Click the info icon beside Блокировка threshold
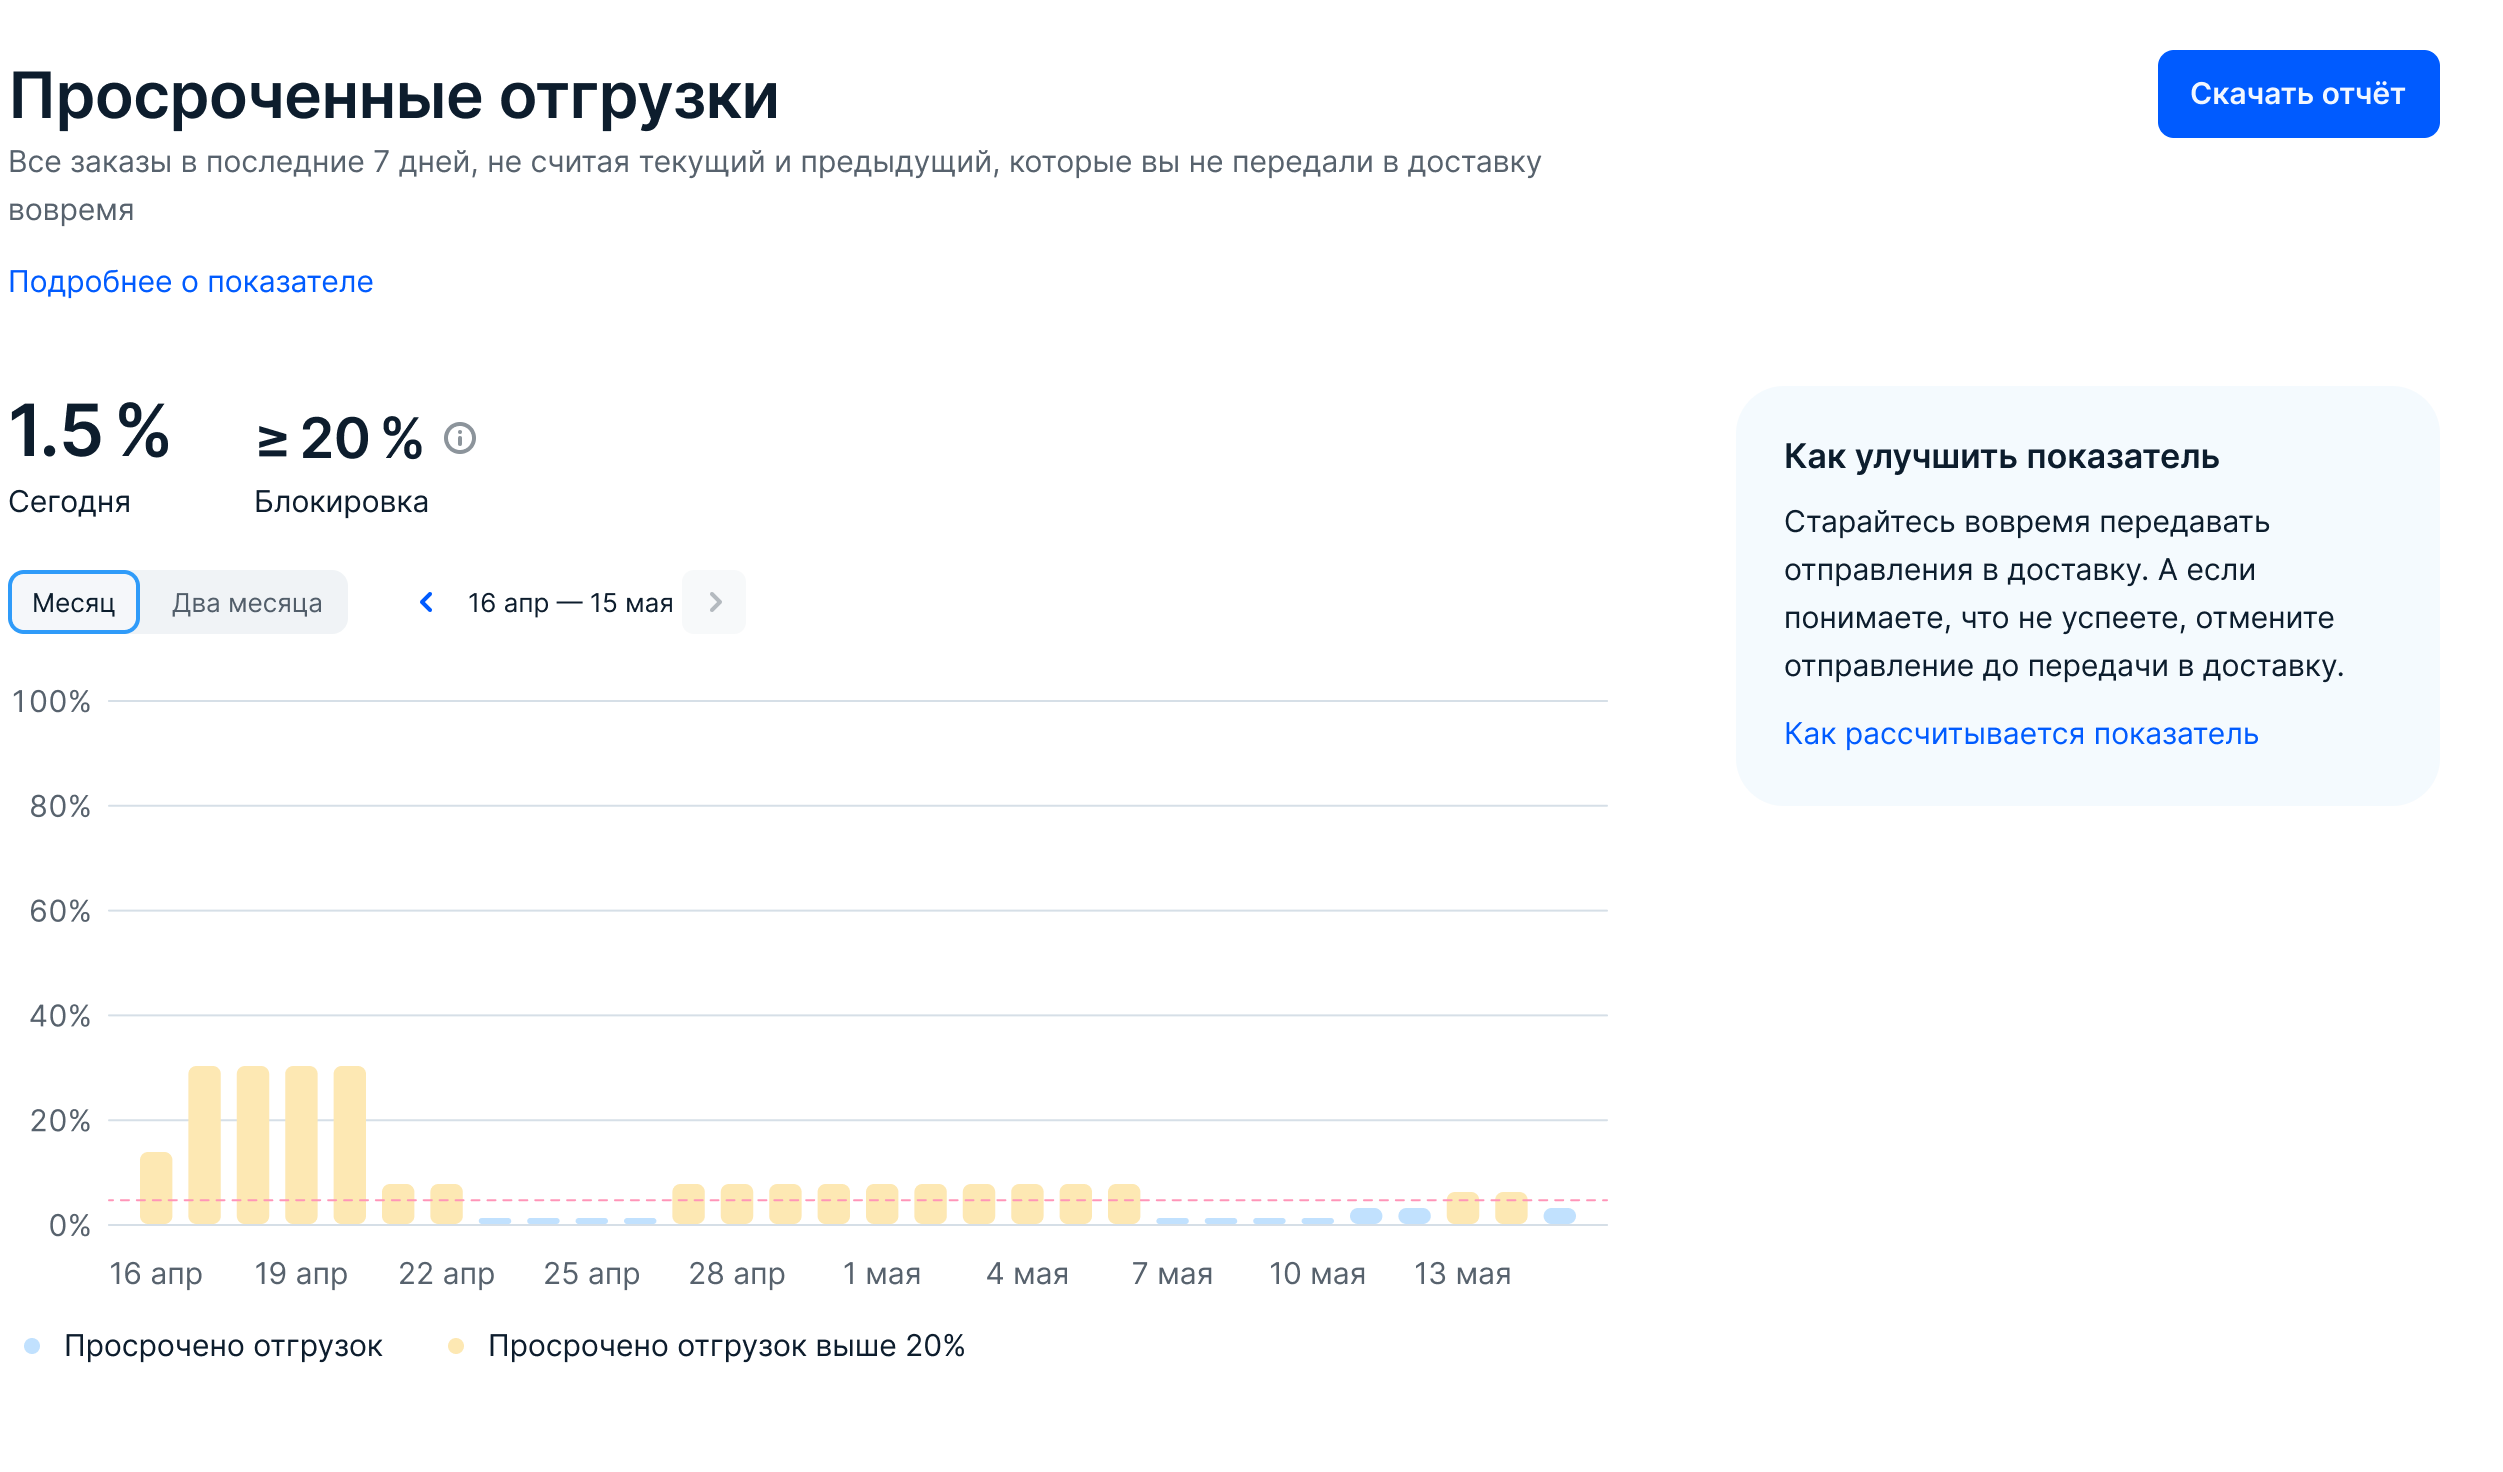Viewport: 2503px width, 1472px height. click(x=460, y=438)
